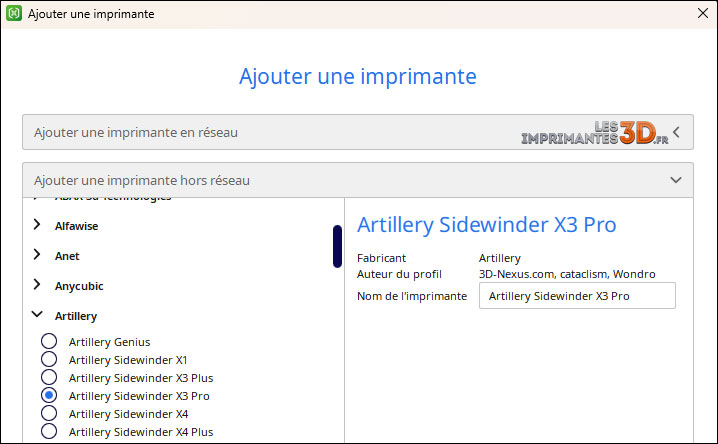Select the Artillery Sidewinder X3 Plus radio button
718x444 pixels.
tap(49, 377)
